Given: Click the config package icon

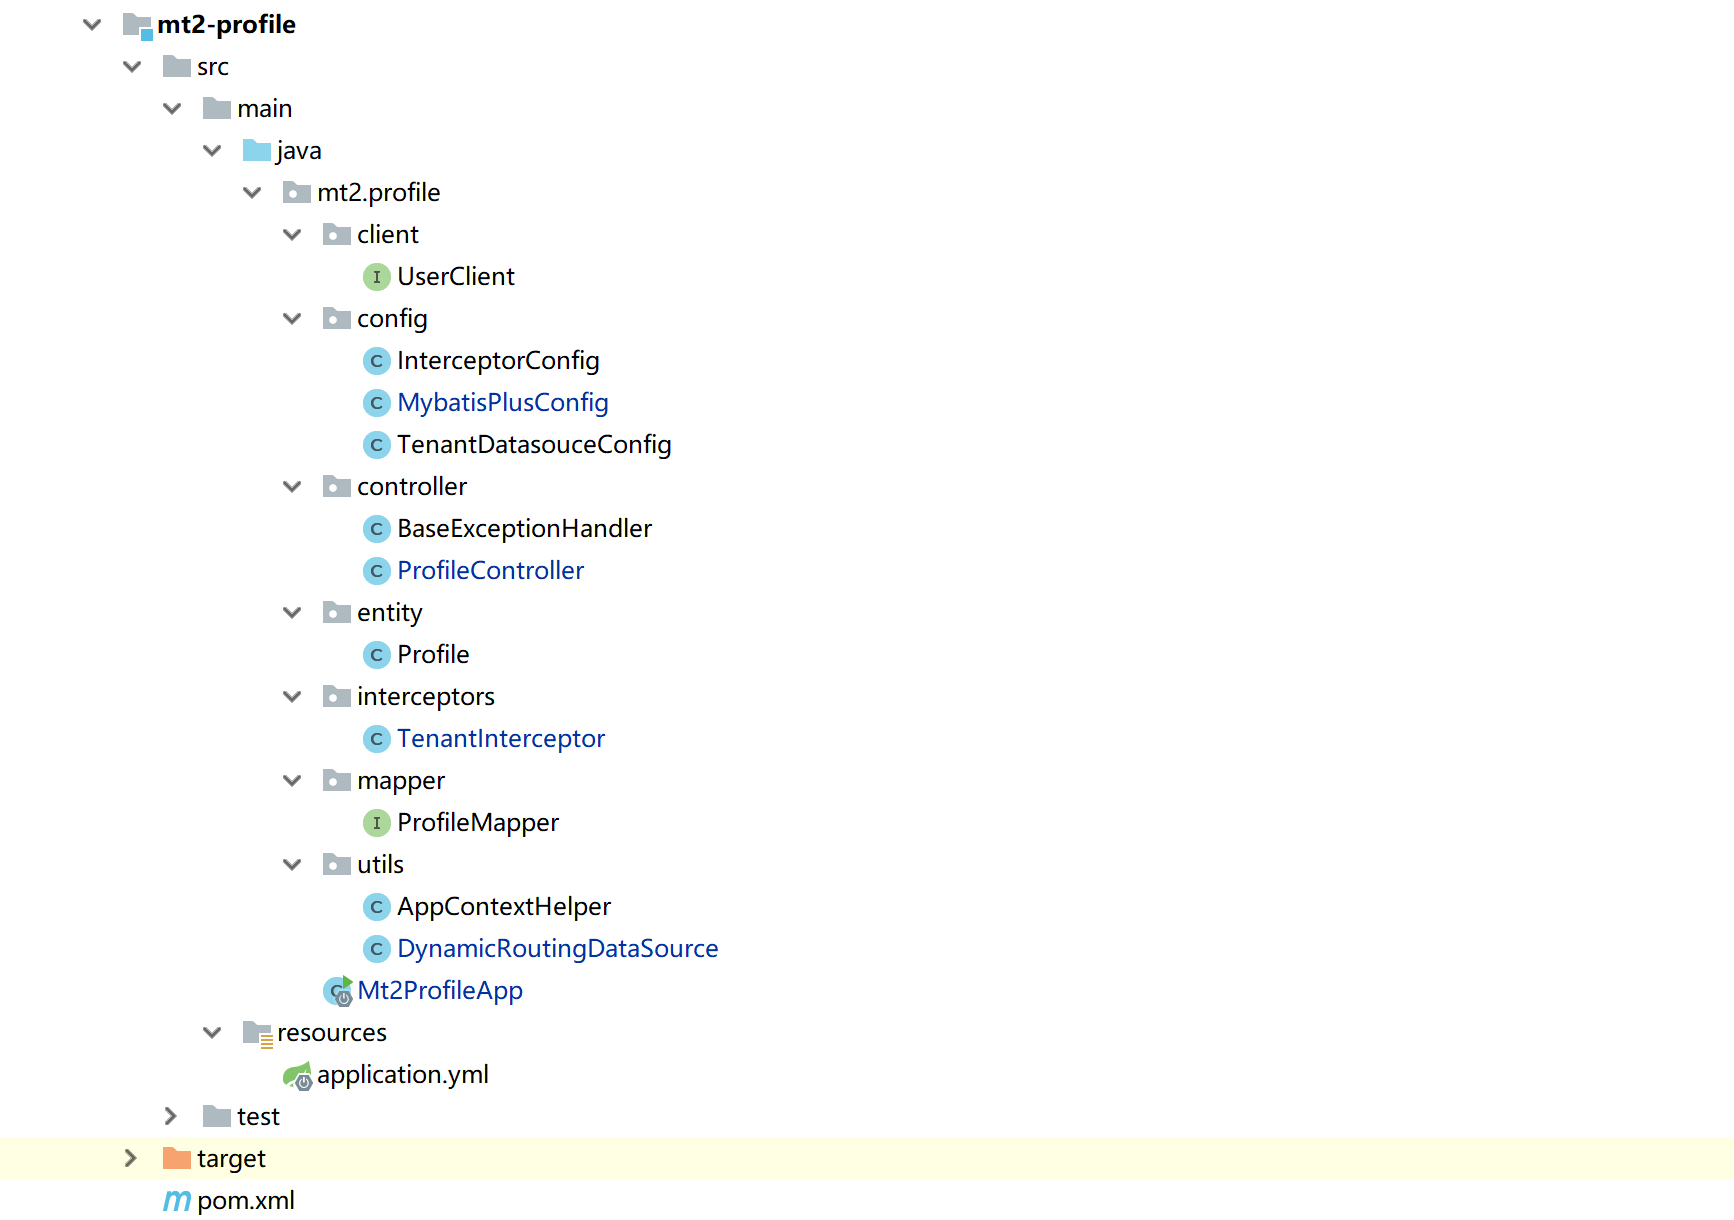Looking at the screenshot, I should [x=337, y=318].
